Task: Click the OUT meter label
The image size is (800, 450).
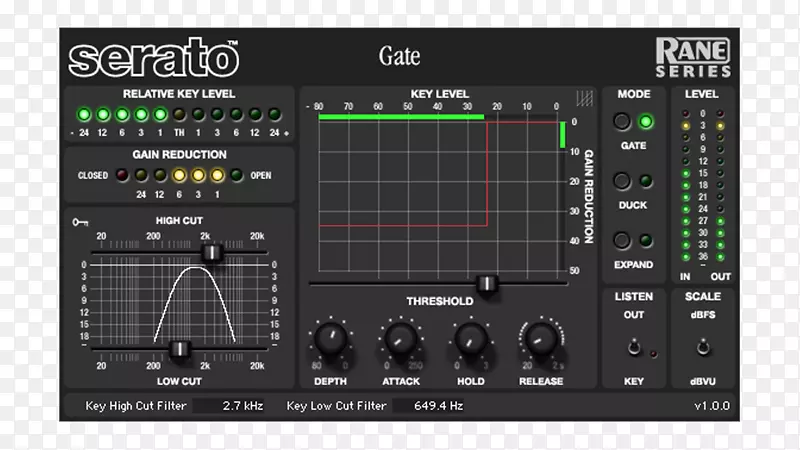Action: 720,277
